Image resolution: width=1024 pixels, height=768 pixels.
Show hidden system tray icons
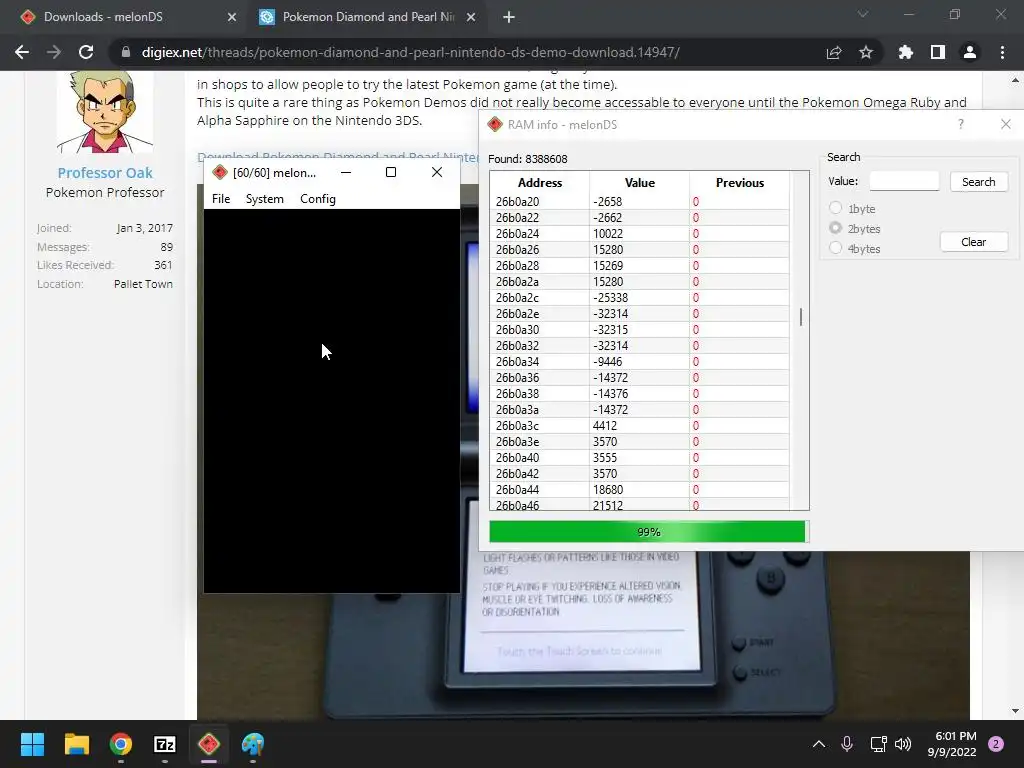[x=818, y=744]
